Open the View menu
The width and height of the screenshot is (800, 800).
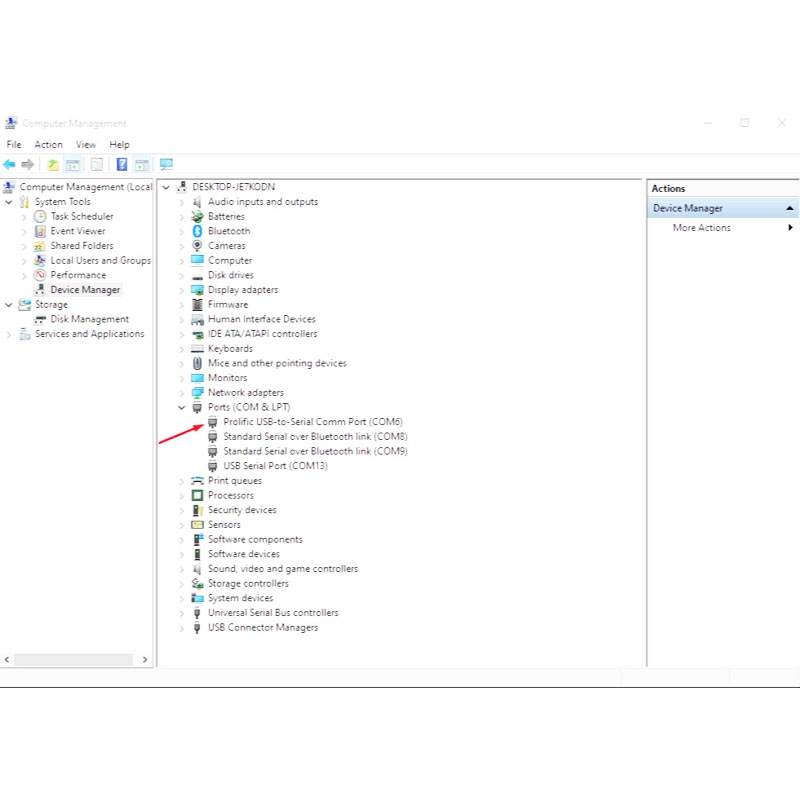[86, 145]
